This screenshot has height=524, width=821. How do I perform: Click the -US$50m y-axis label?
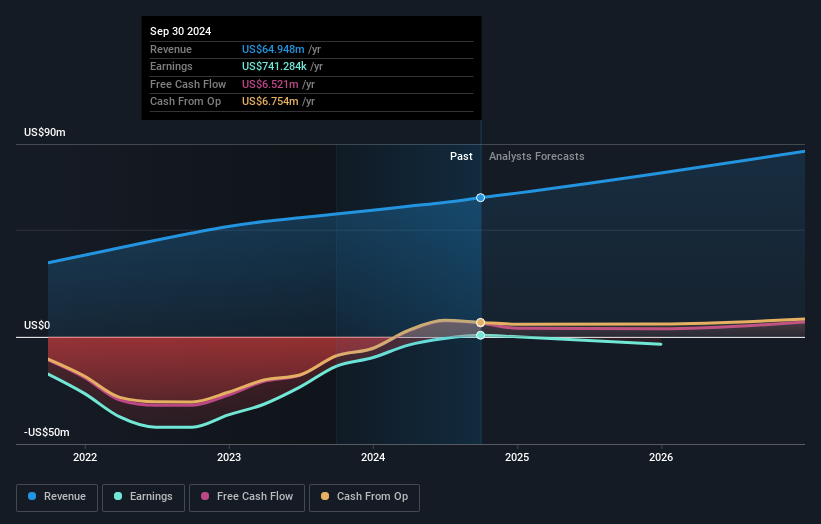pos(47,432)
